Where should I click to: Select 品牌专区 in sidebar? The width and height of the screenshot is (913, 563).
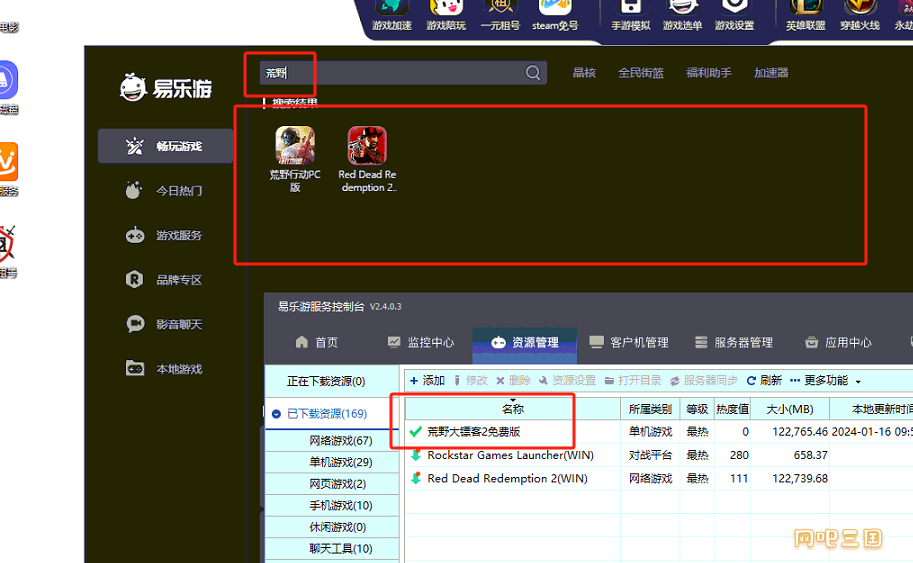(165, 280)
